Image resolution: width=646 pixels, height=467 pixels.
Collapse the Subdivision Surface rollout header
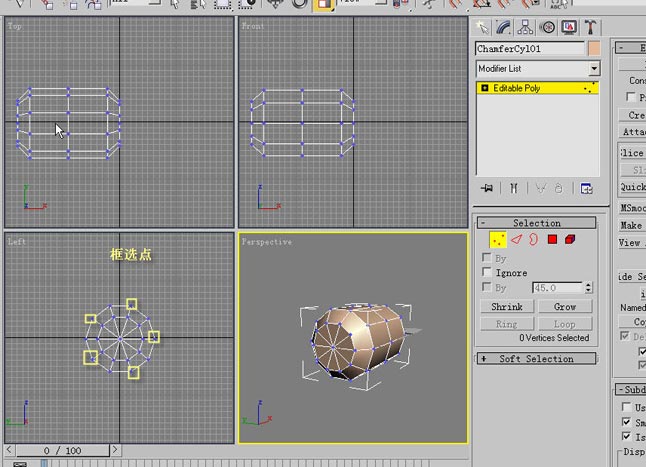[x=631, y=390]
